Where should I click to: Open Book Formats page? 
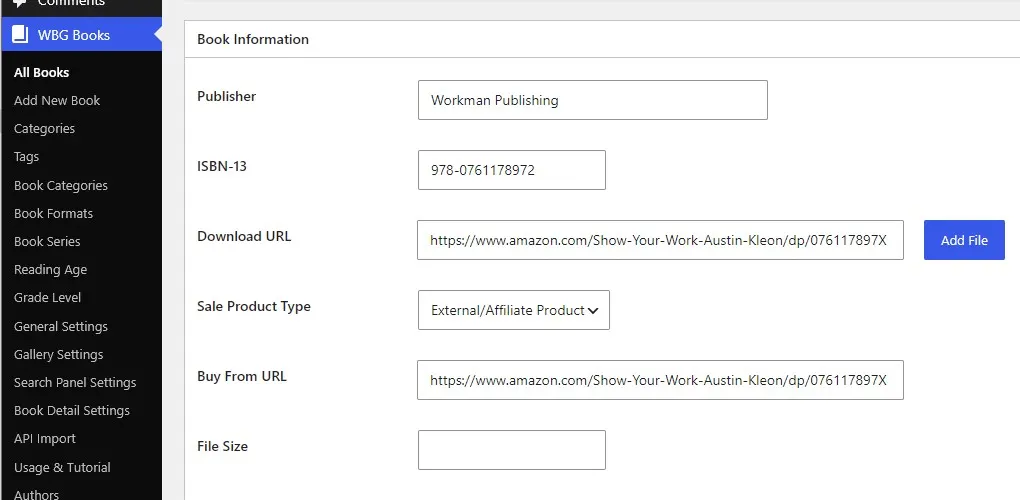click(x=53, y=213)
